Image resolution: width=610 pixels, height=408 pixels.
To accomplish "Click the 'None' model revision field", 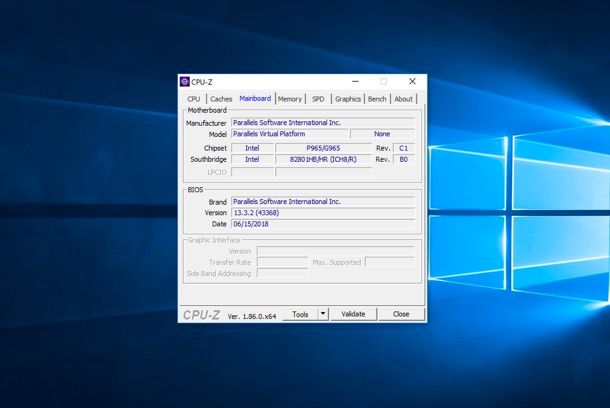I will click(382, 134).
